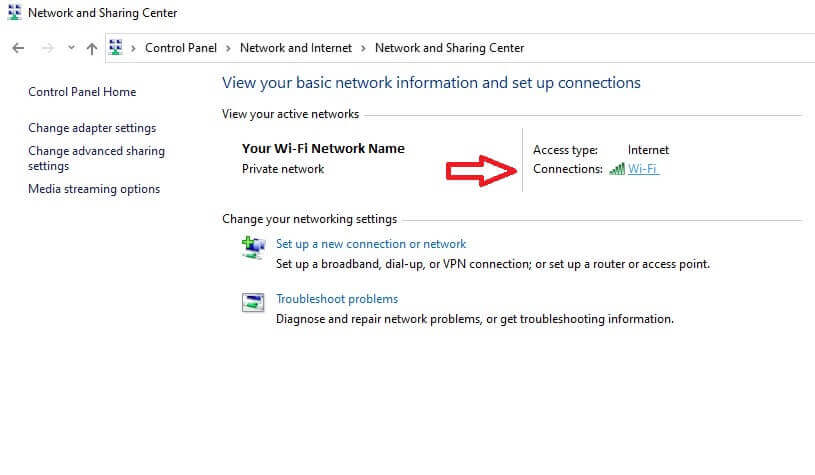Image resolution: width=815 pixels, height=475 pixels.
Task: Click the Forward arrow navigation button
Action: click(47, 48)
